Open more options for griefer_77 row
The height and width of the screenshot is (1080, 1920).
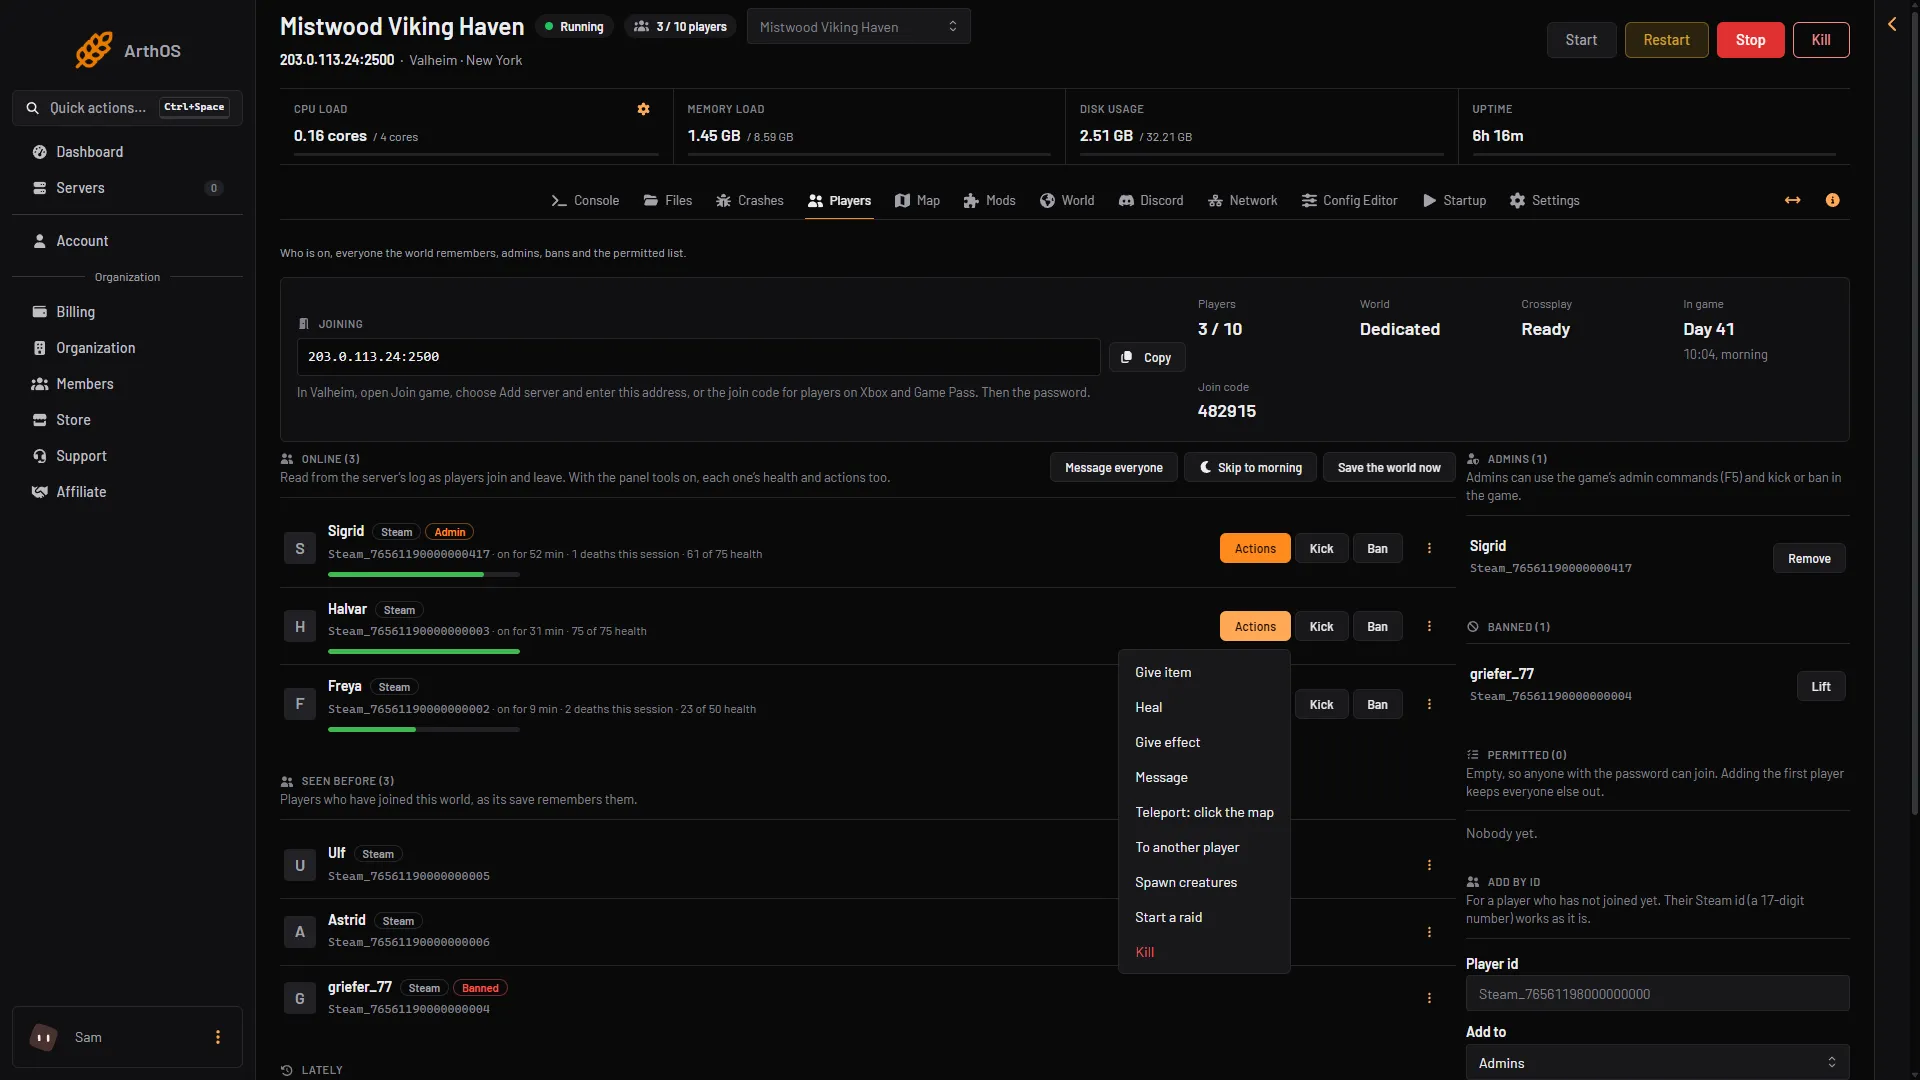pyautogui.click(x=1429, y=998)
